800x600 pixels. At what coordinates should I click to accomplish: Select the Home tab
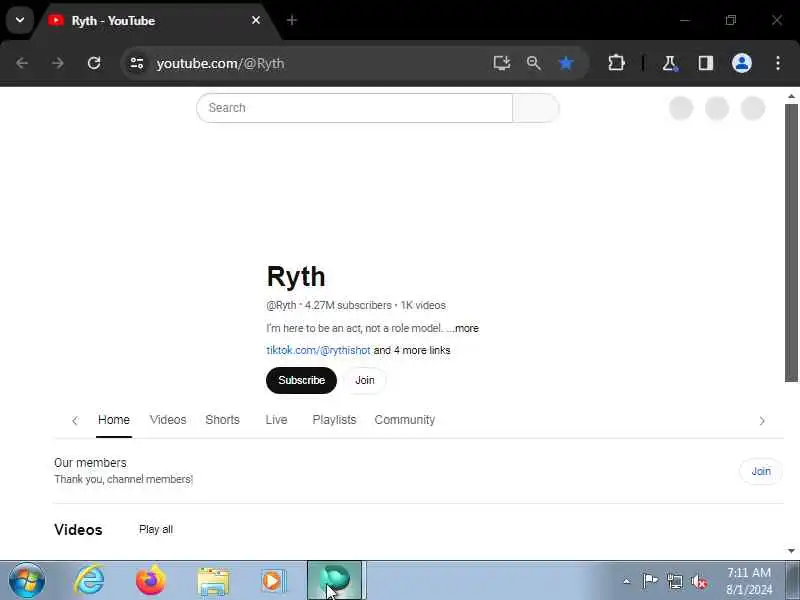coord(114,420)
